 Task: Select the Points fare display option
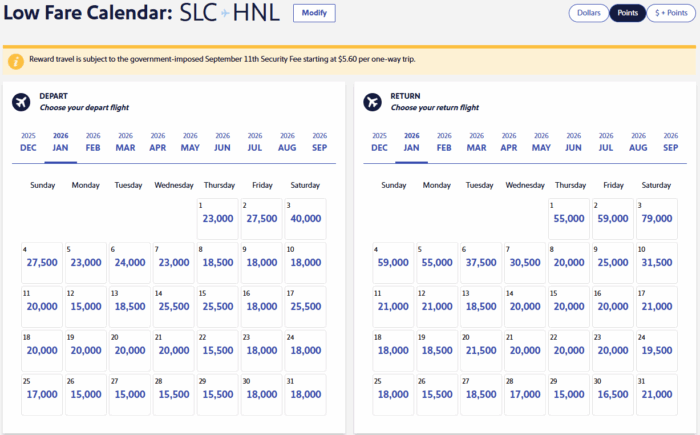tap(628, 13)
